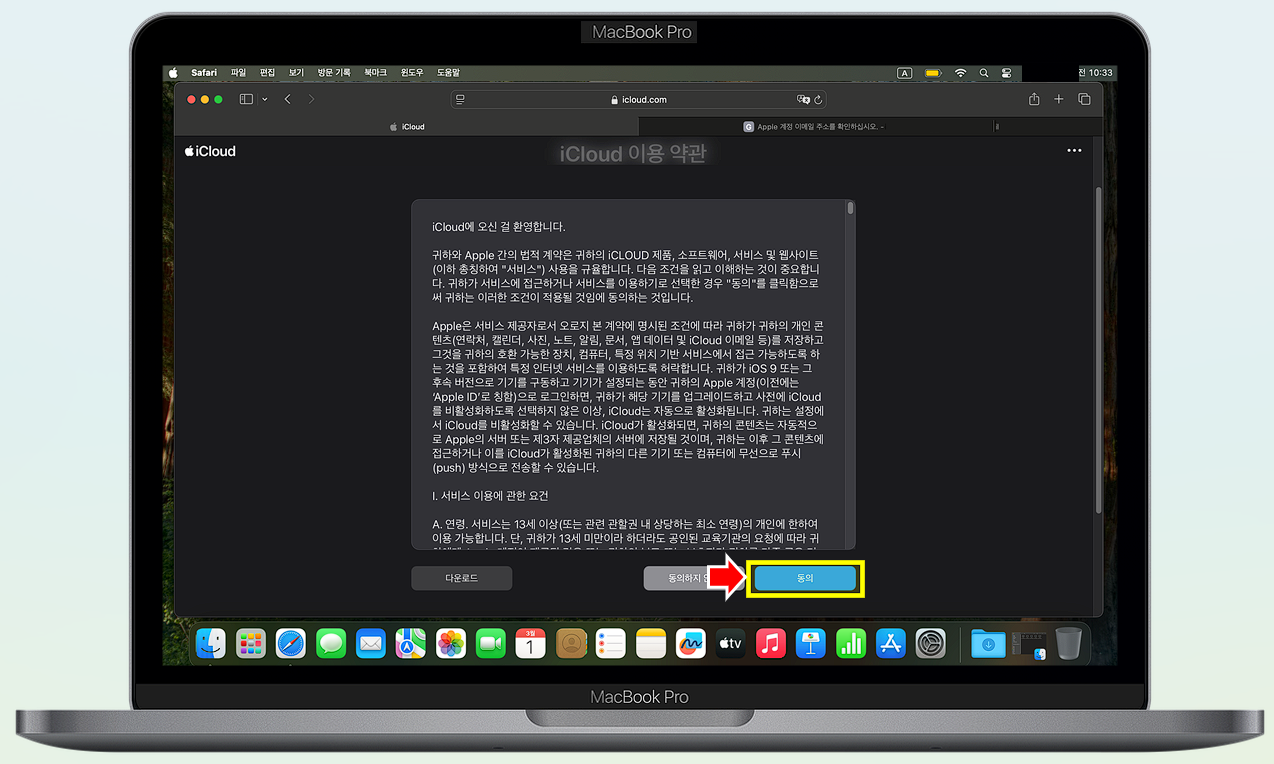The image size is (1274, 764).
Task: Go back to previous page
Action: click(x=288, y=99)
